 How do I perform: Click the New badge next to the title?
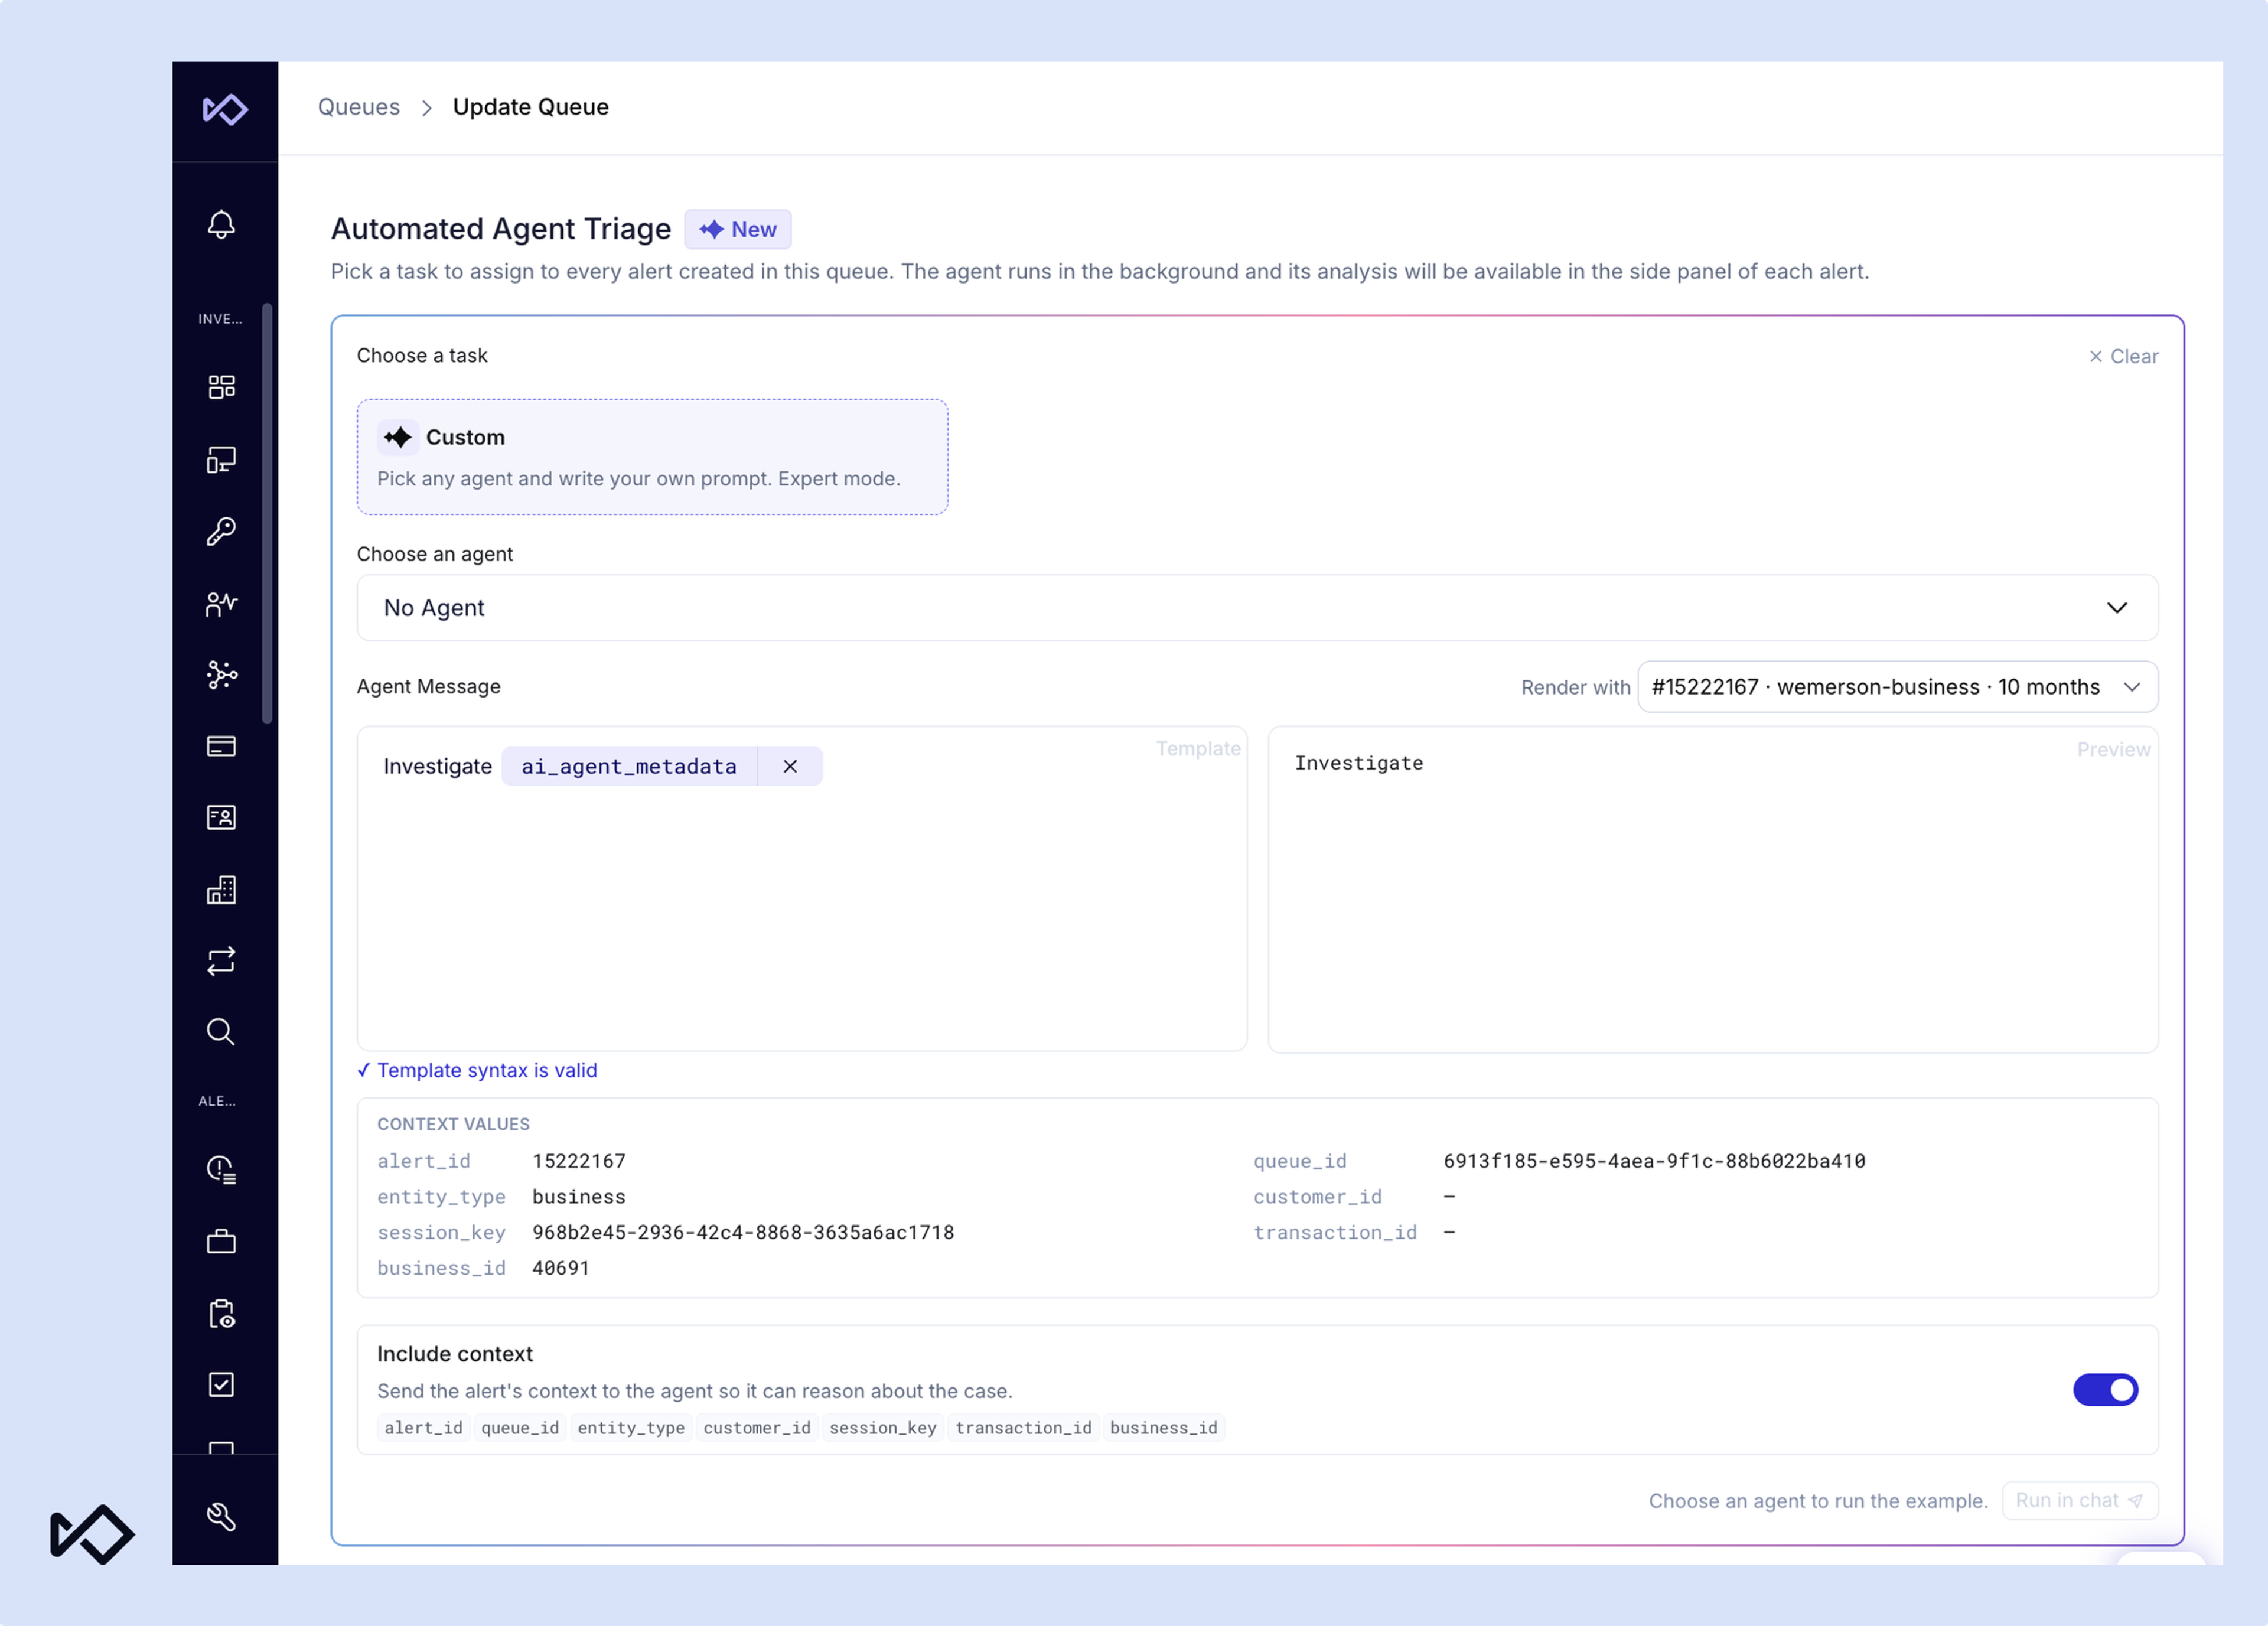[x=738, y=229]
